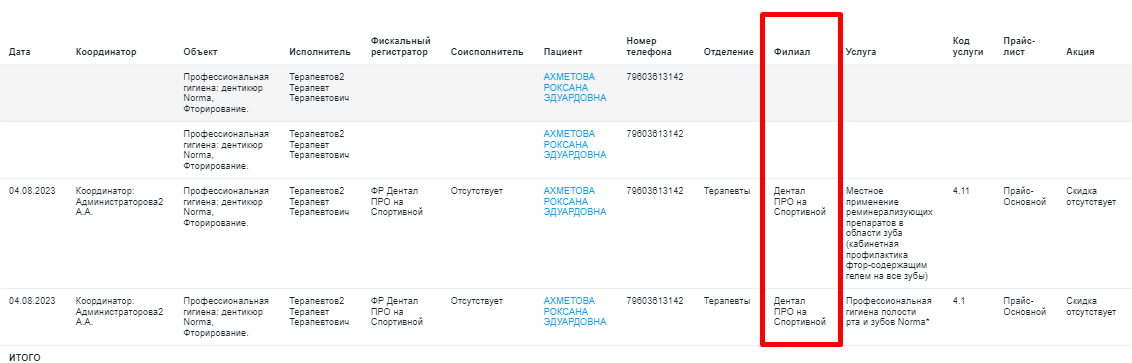Click the Услуга column header
Screen dimensions: 1132x363
point(861,52)
